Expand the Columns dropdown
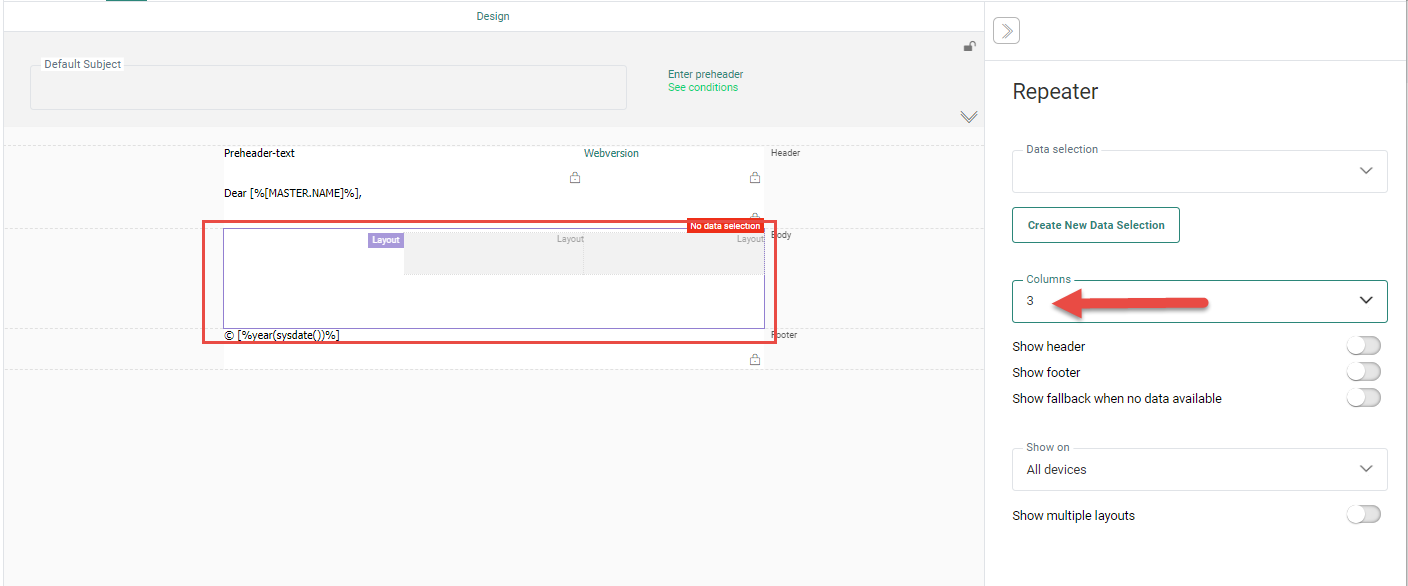This screenshot has width=1408, height=586. (x=1199, y=301)
